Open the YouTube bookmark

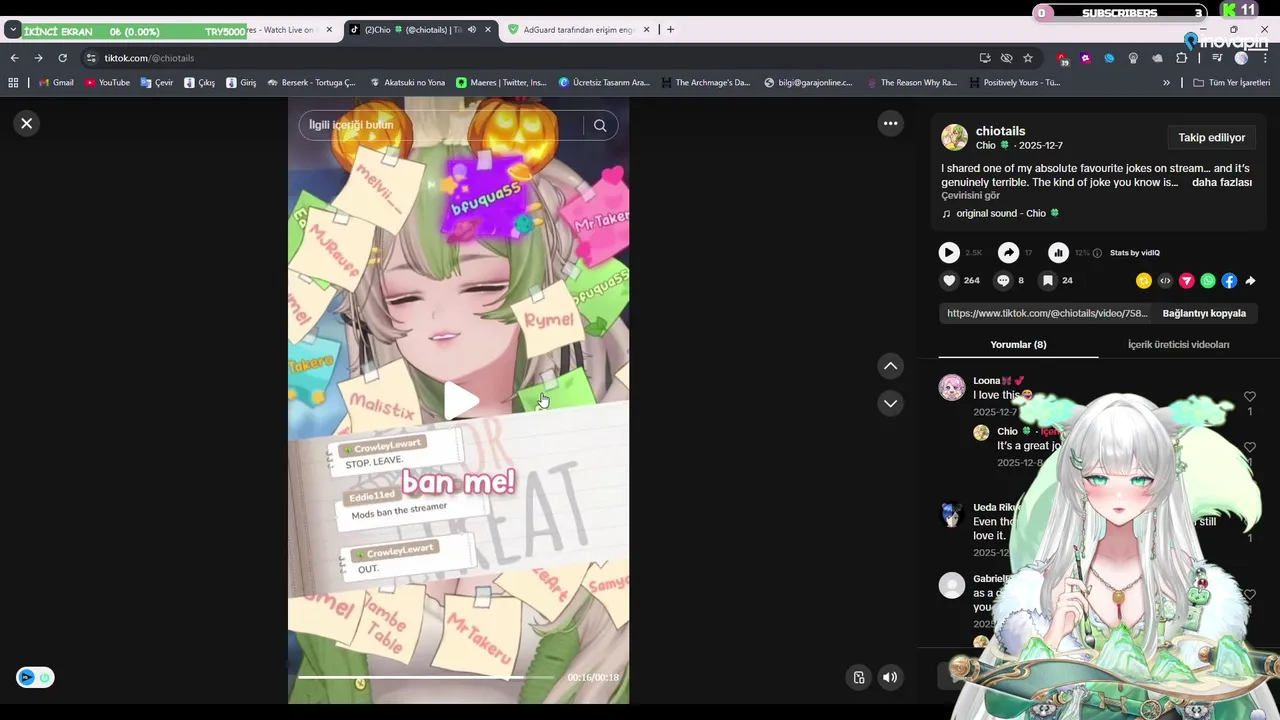point(107,83)
